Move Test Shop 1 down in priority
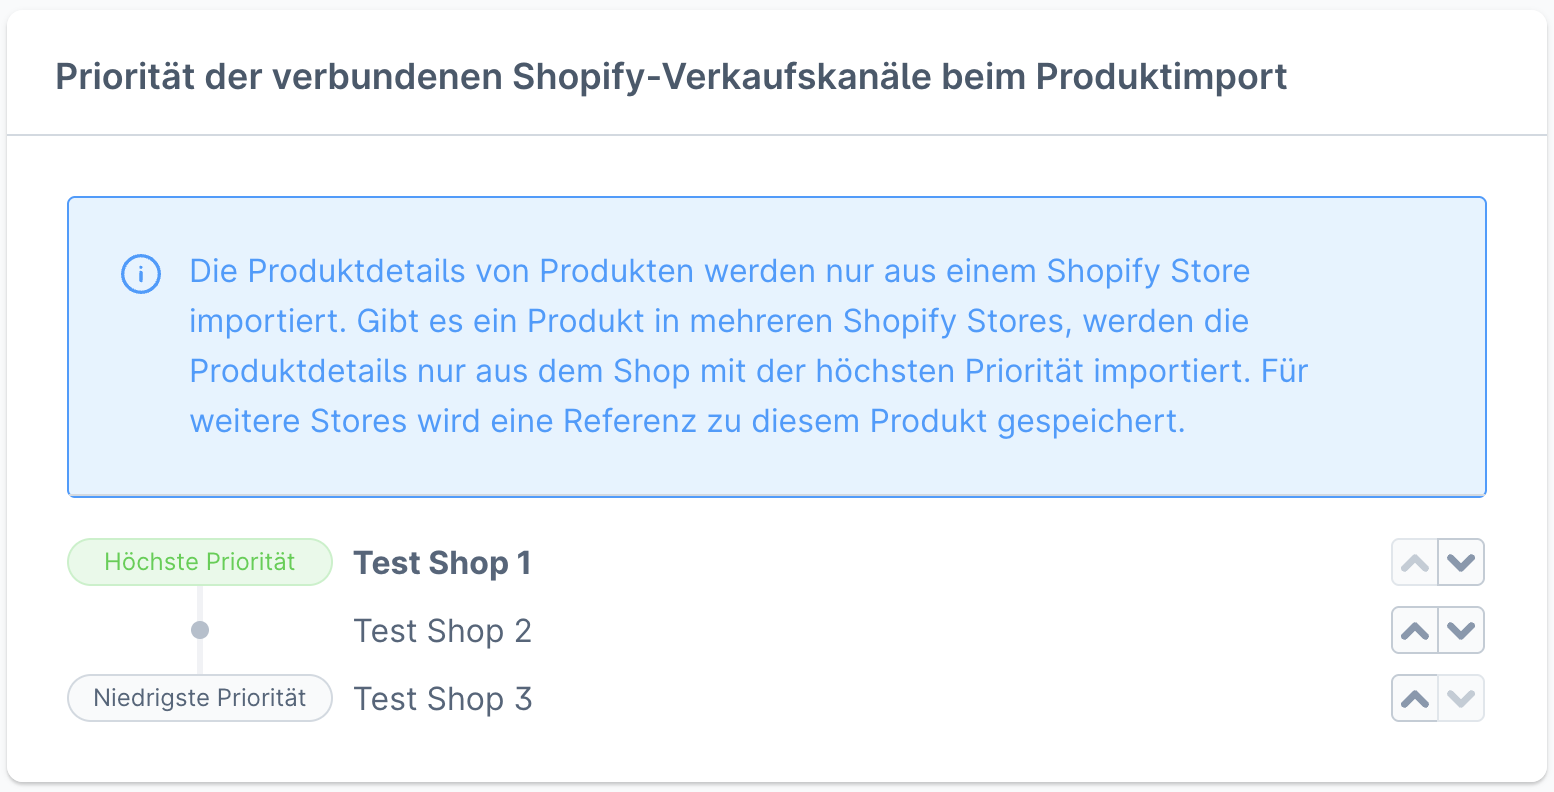The width and height of the screenshot is (1554, 792). 1461,562
